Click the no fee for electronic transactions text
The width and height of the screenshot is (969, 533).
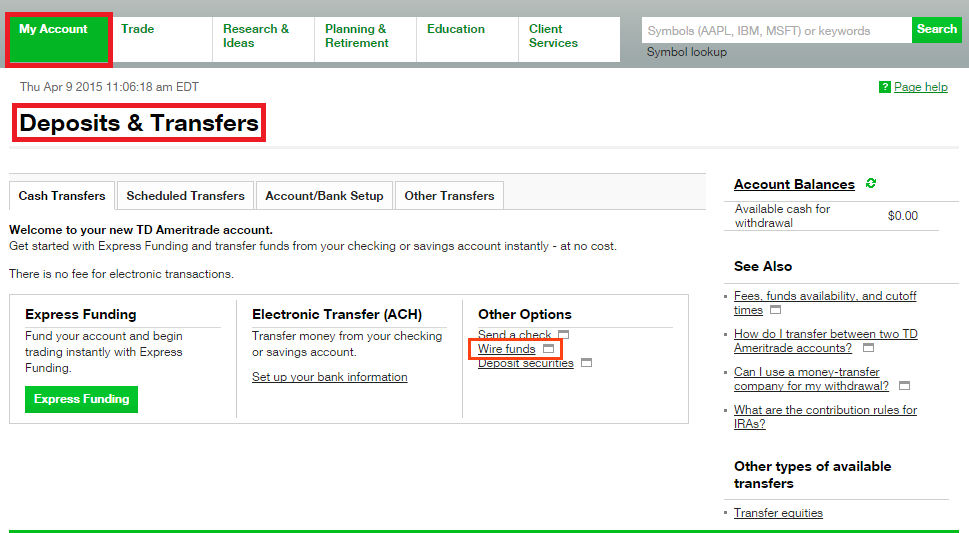click(x=122, y=274)
